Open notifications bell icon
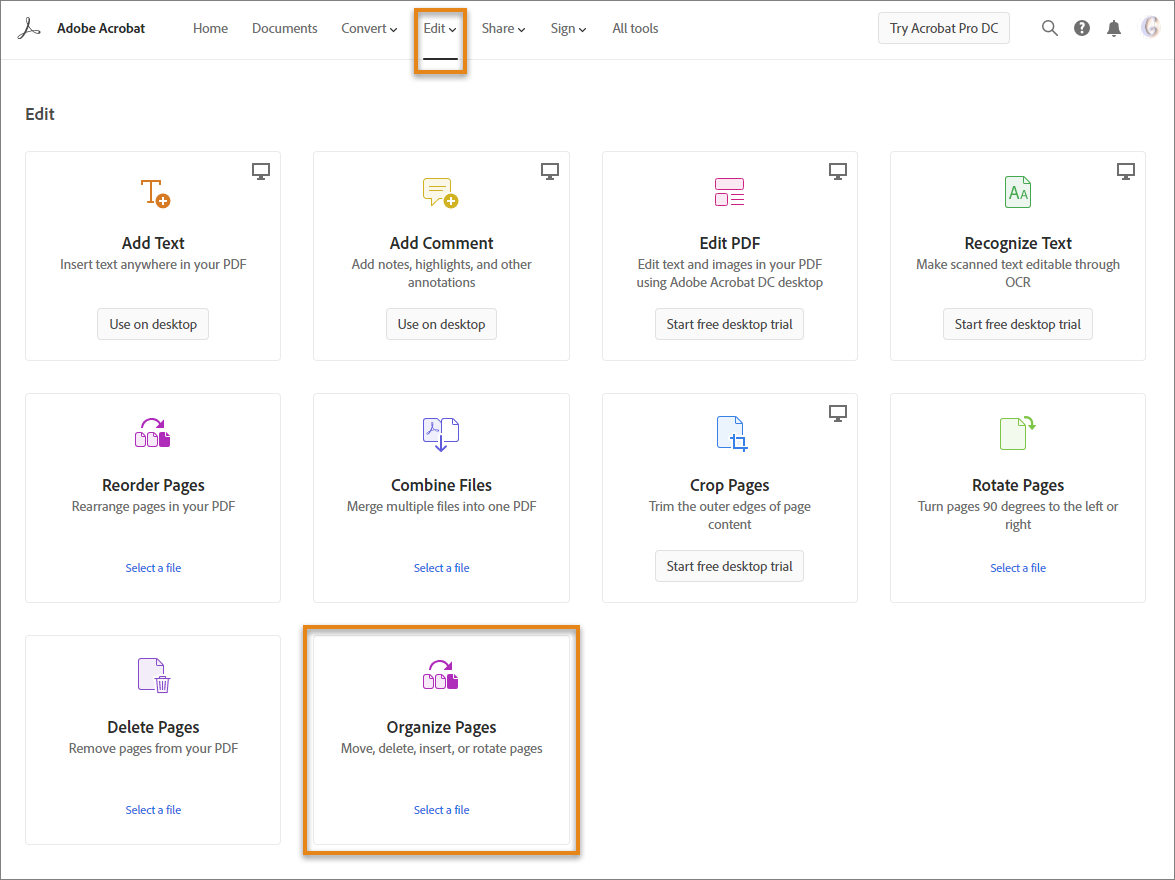 point(1114,28)
